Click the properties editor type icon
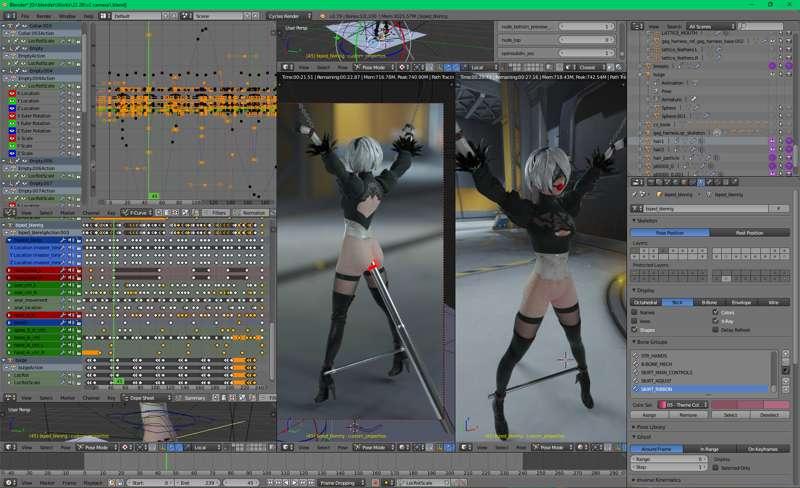Screen dimensions: 800x488 pos(638,182)
